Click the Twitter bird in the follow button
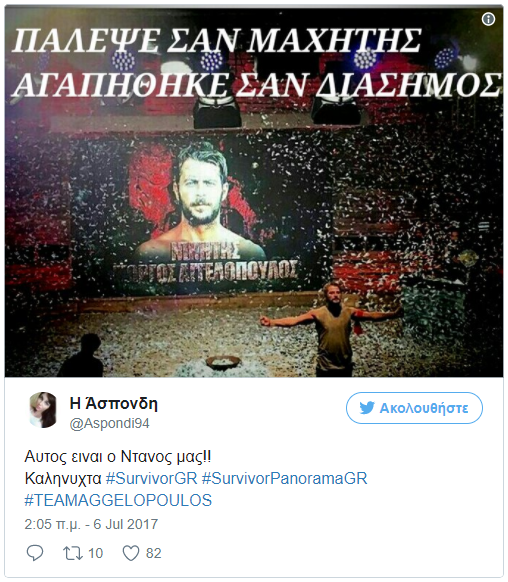This screenshot has width=508, height=582. tap(367, 408)
